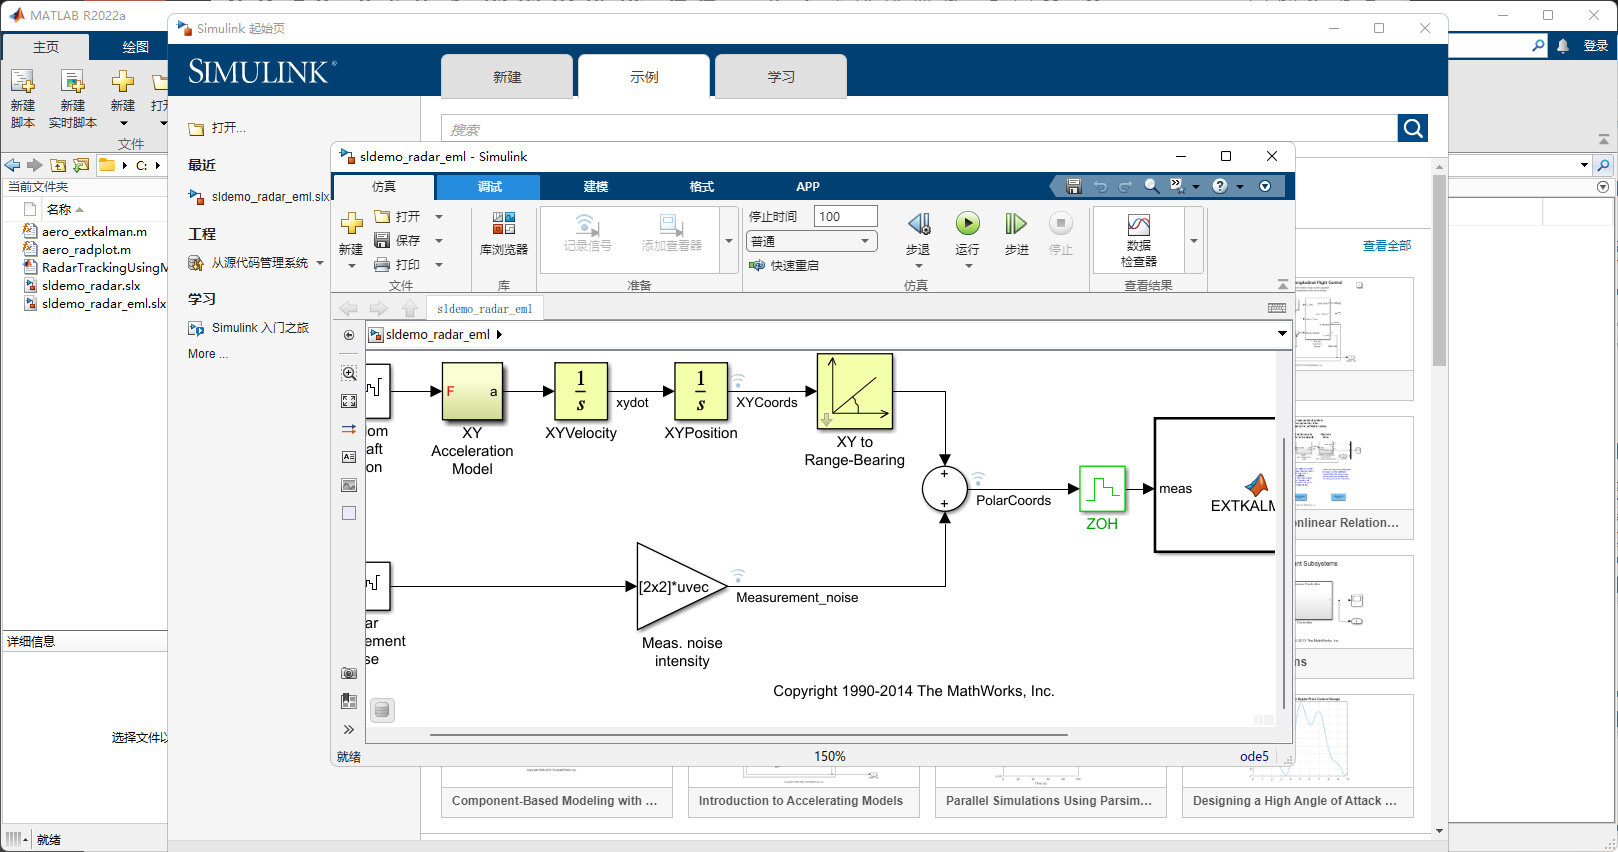The image size is (1618, 852).
Task: Click the save icon in quick access toolbar
Action: click(1074, 186)
